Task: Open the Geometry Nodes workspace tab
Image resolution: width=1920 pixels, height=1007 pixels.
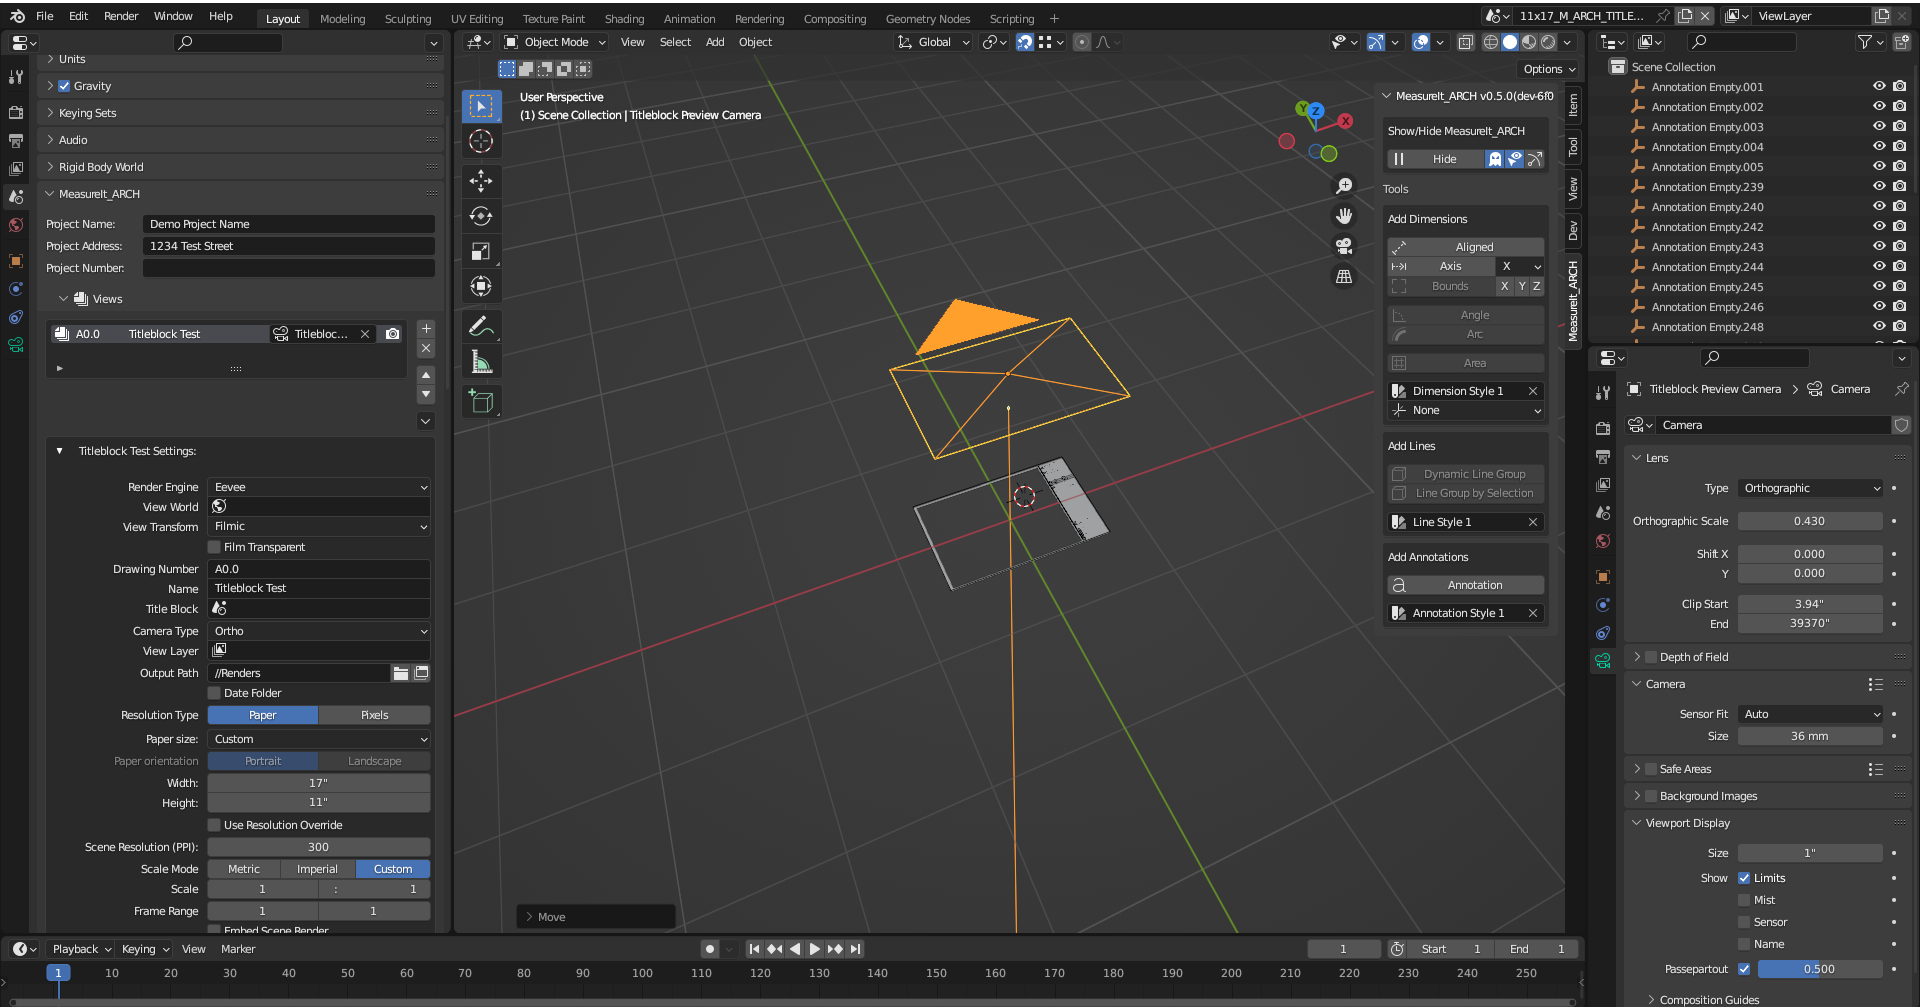Action: tap(928, 19)
